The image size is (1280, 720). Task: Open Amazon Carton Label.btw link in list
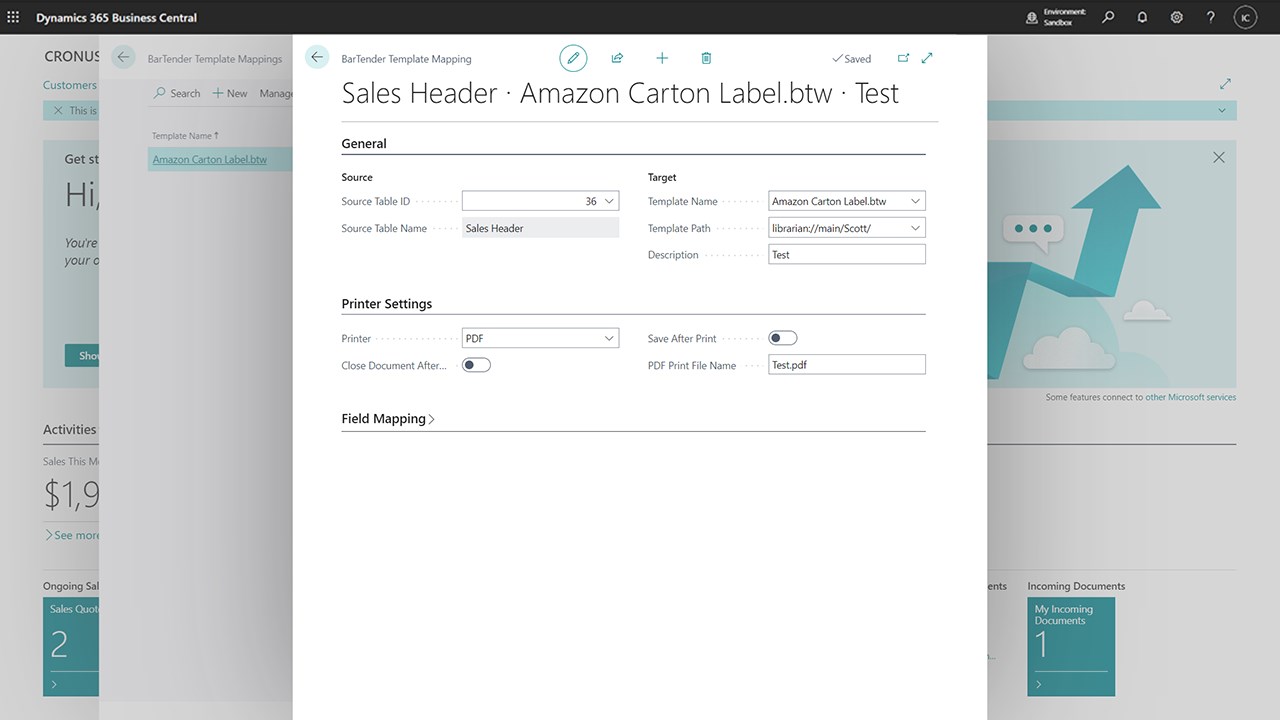pos(210,159)
